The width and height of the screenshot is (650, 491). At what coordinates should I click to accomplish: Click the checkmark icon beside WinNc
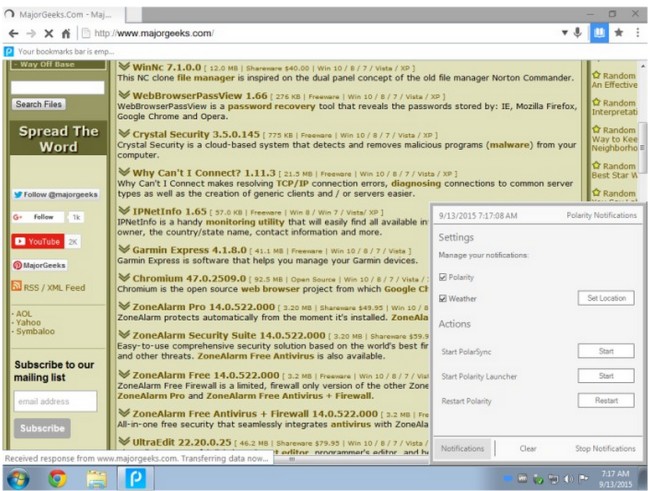pyautogui.click(x=124, y=66)
